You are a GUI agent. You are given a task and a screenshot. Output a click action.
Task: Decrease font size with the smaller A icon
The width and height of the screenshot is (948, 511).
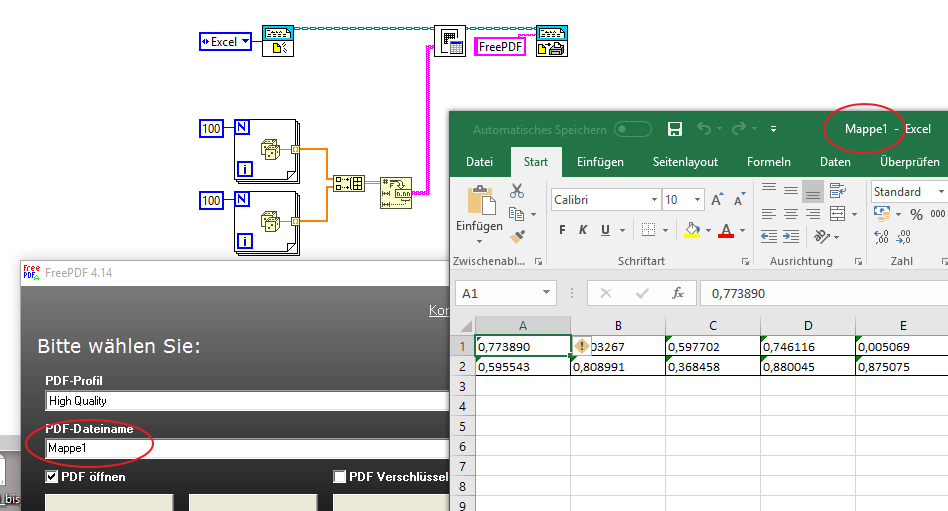[739, 200]
